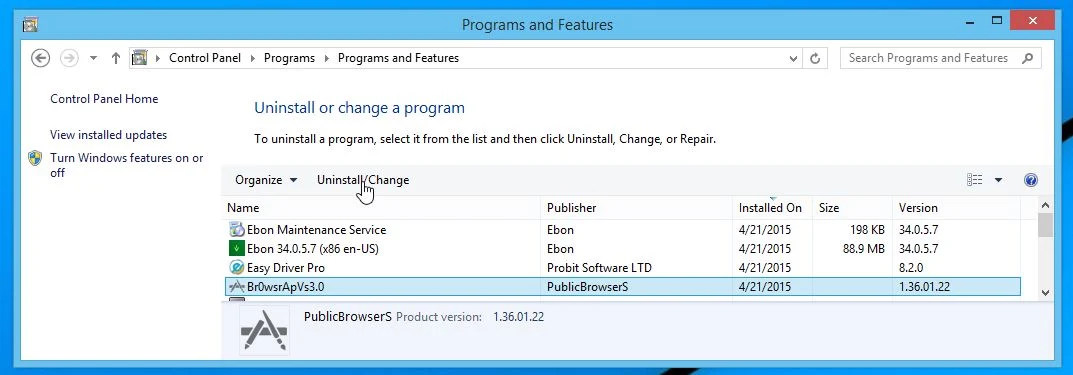Open Help with the question mark icon
The height and width of the screenshot is (375, 1073).
tap(1031, 180)
